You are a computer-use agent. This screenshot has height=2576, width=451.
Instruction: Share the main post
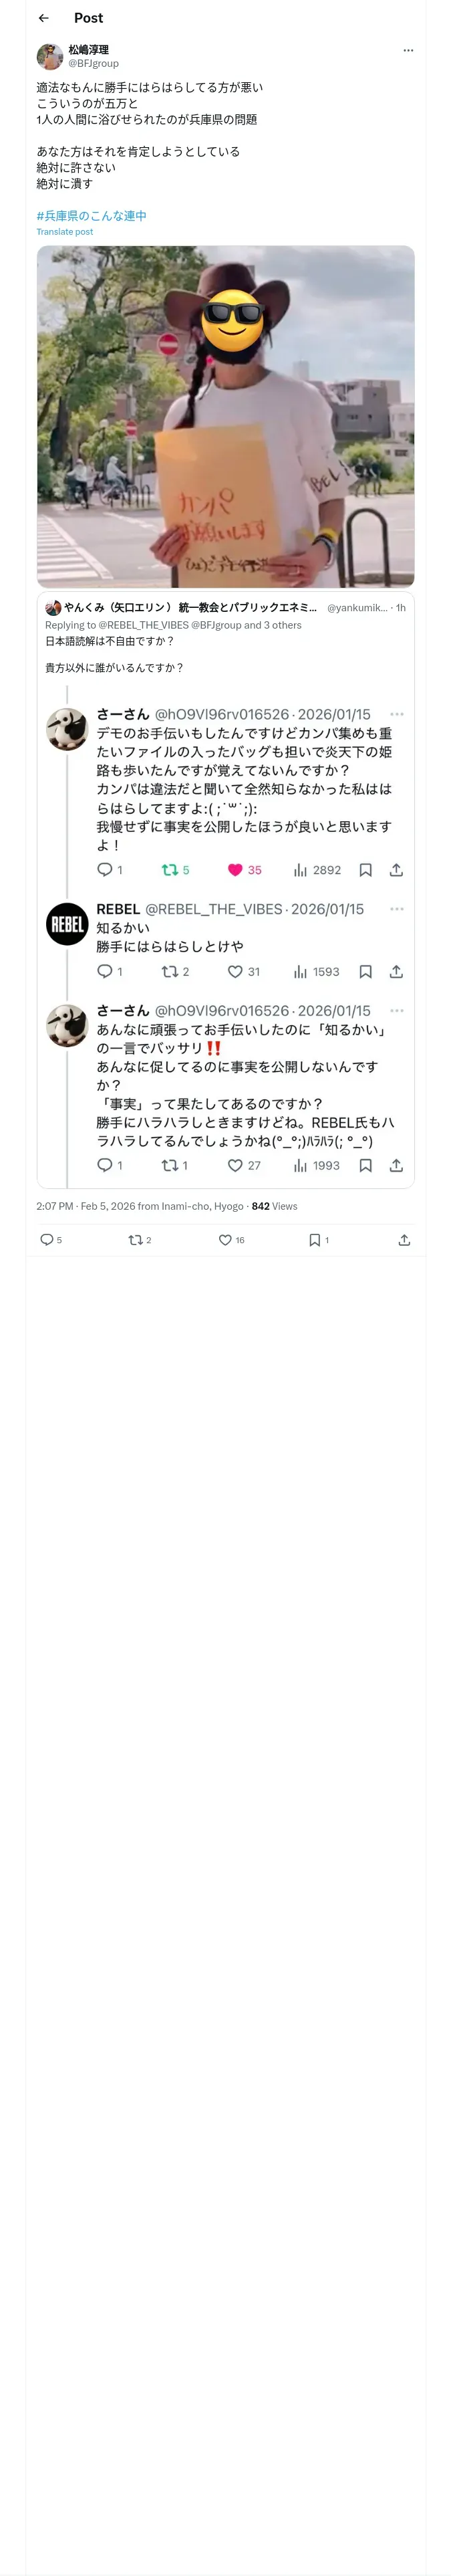[404, 1240]
